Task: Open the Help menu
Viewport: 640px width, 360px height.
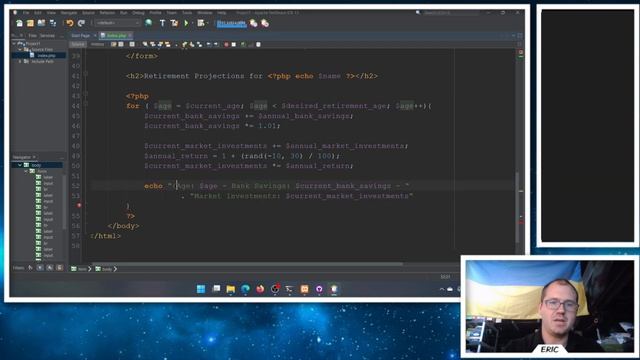Action: click(222, 13)
